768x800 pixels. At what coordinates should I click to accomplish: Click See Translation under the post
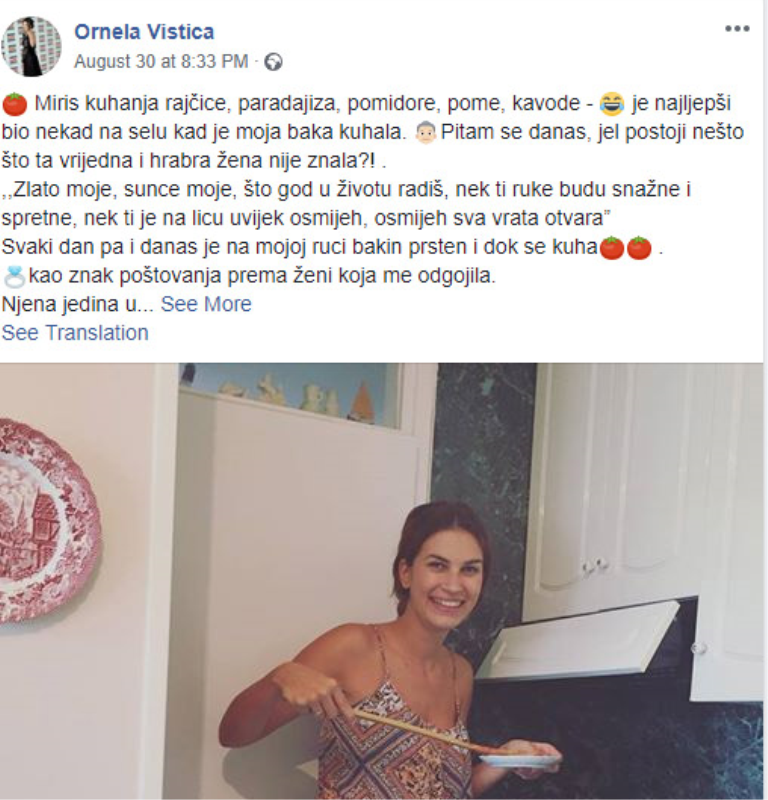(x=75, y=333)
